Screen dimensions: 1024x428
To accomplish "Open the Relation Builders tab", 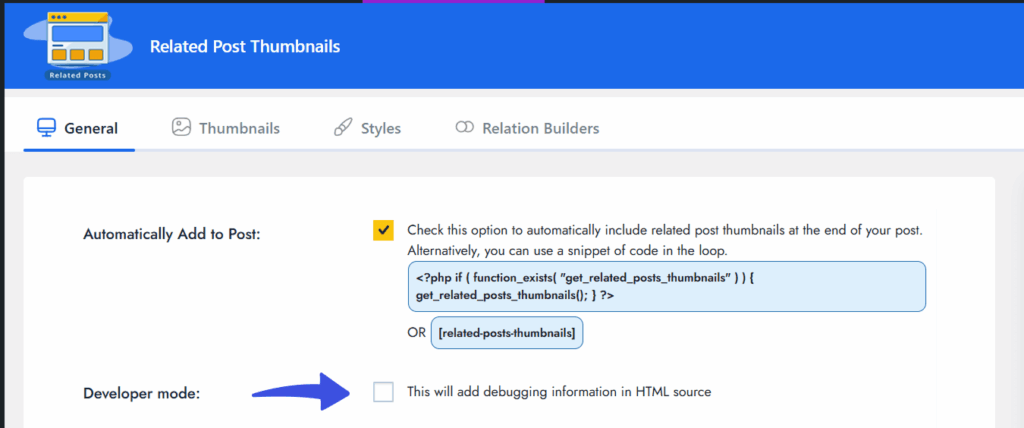I will (x=528, y=128).
